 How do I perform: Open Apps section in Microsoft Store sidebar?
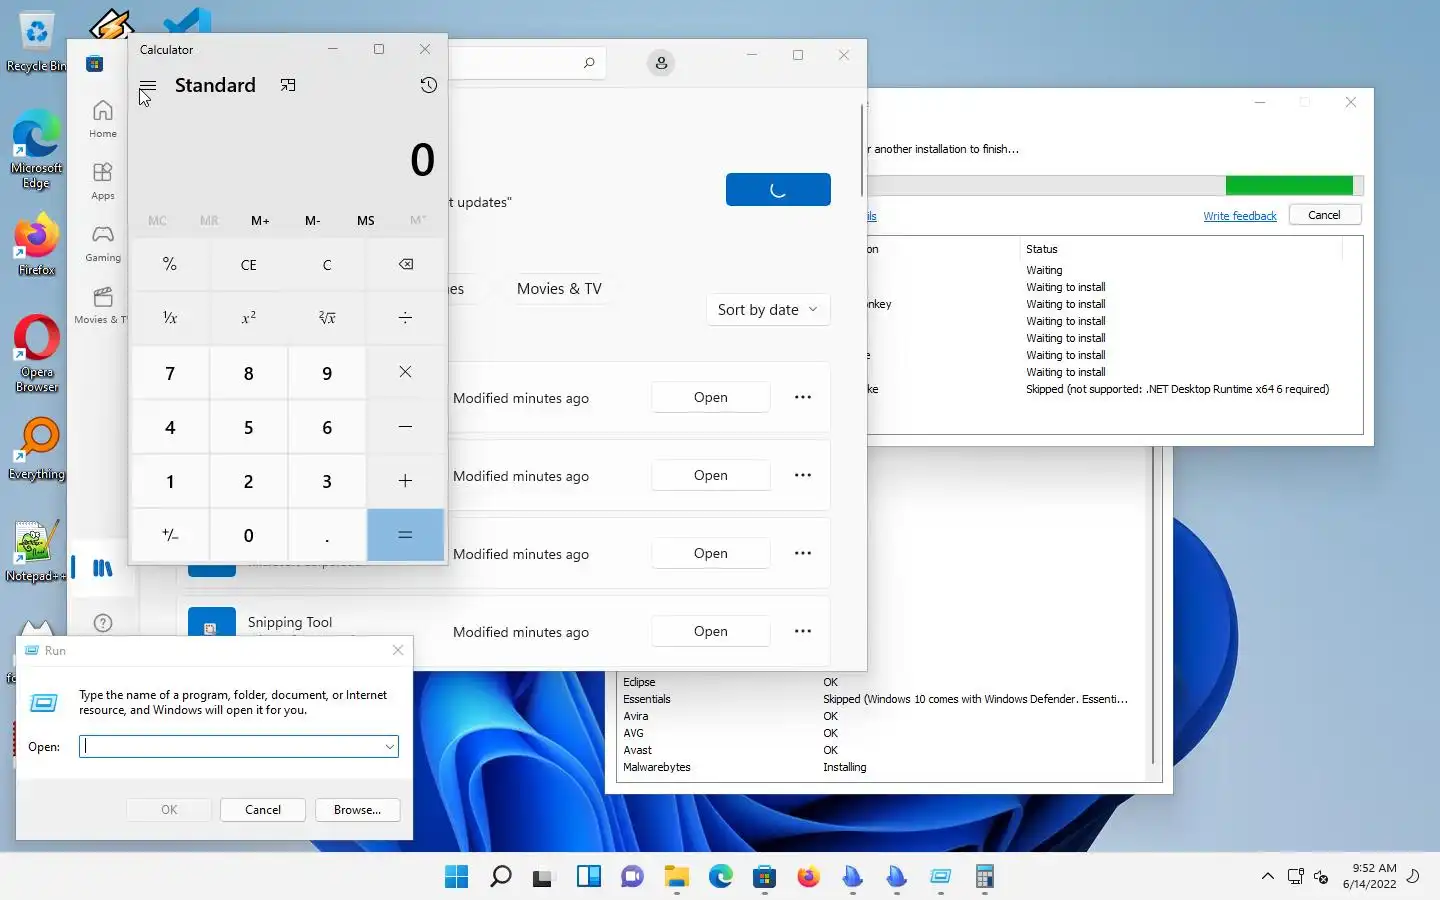[x=102, y=181]
